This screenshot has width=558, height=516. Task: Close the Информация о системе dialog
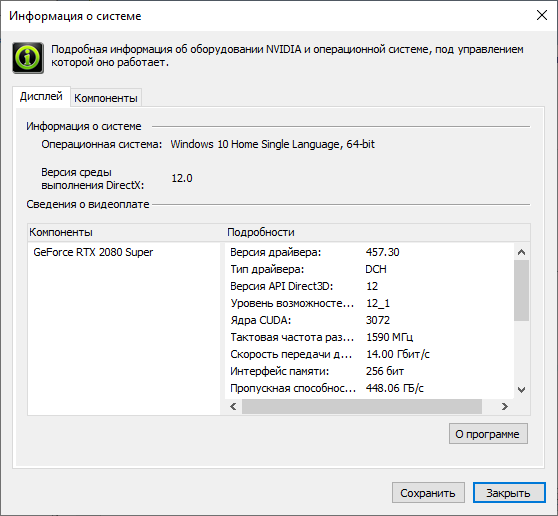pos(542,15)
